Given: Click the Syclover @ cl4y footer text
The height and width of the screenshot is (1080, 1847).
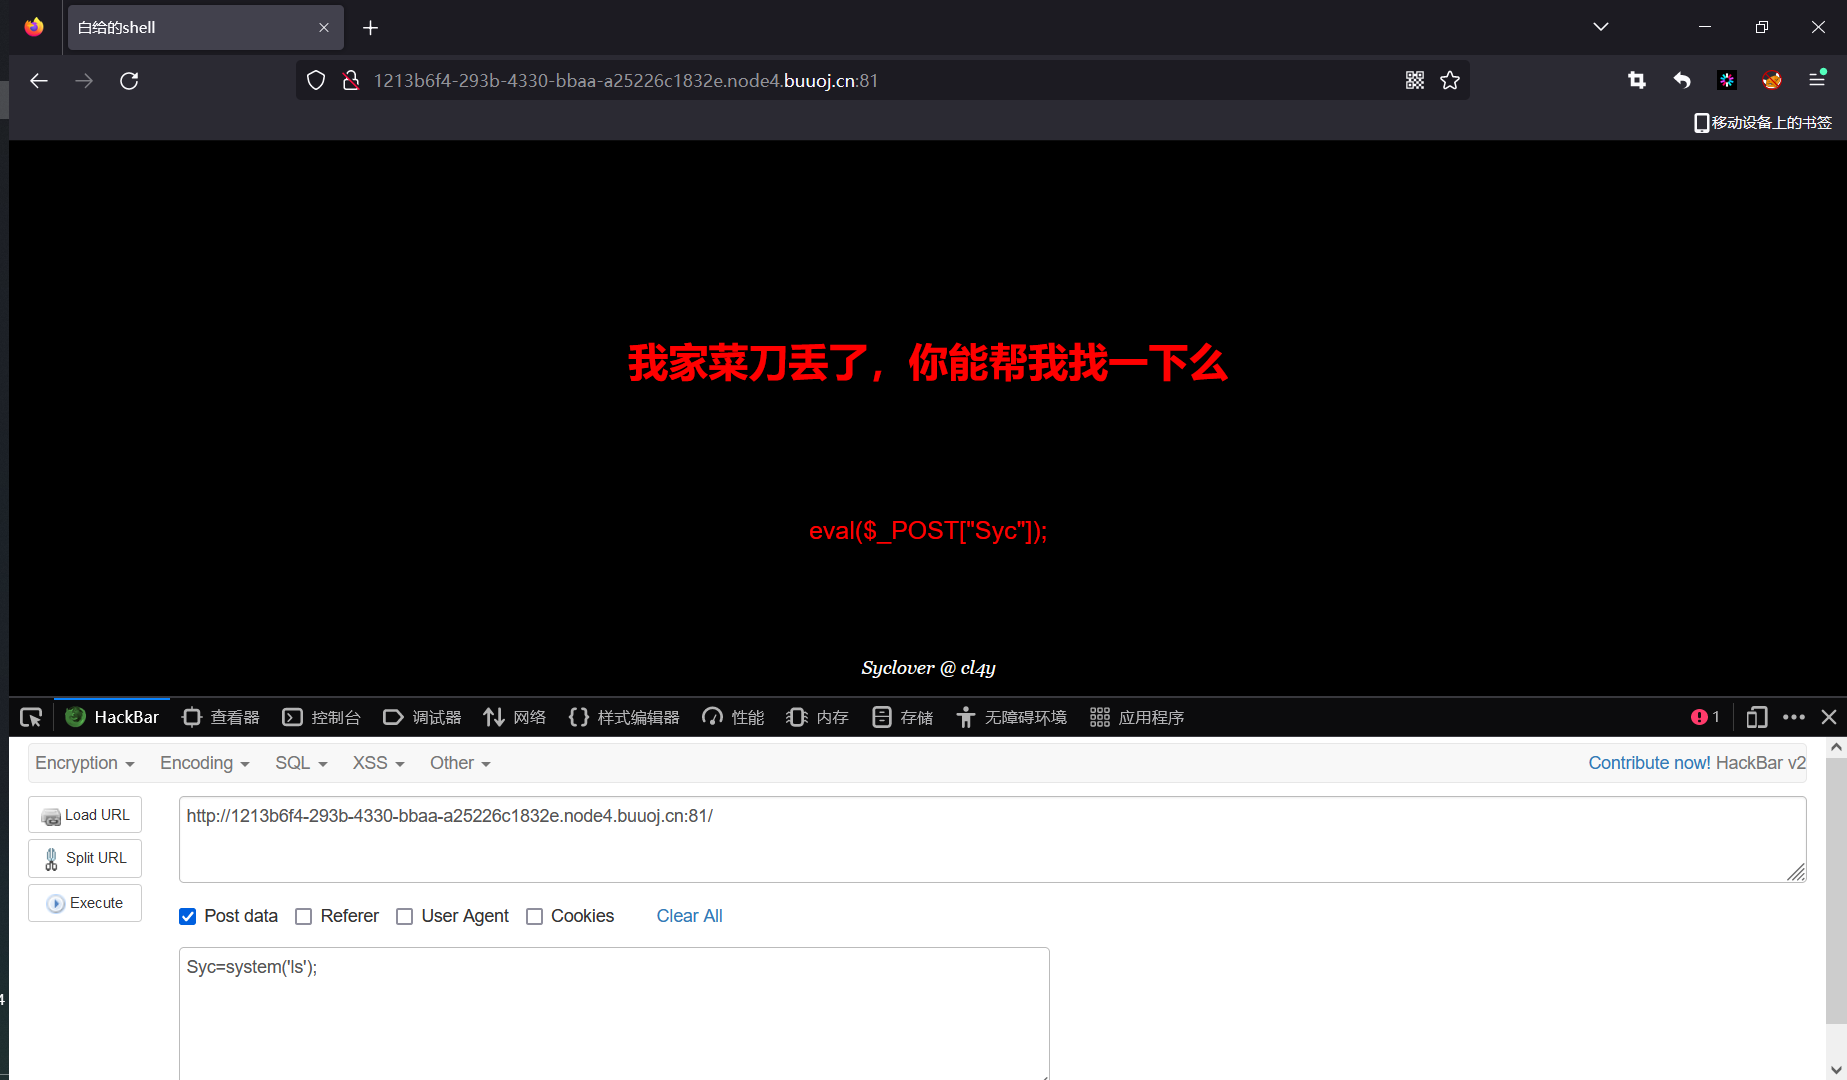Looking at the screenshot, I should (x=928, y=668).
